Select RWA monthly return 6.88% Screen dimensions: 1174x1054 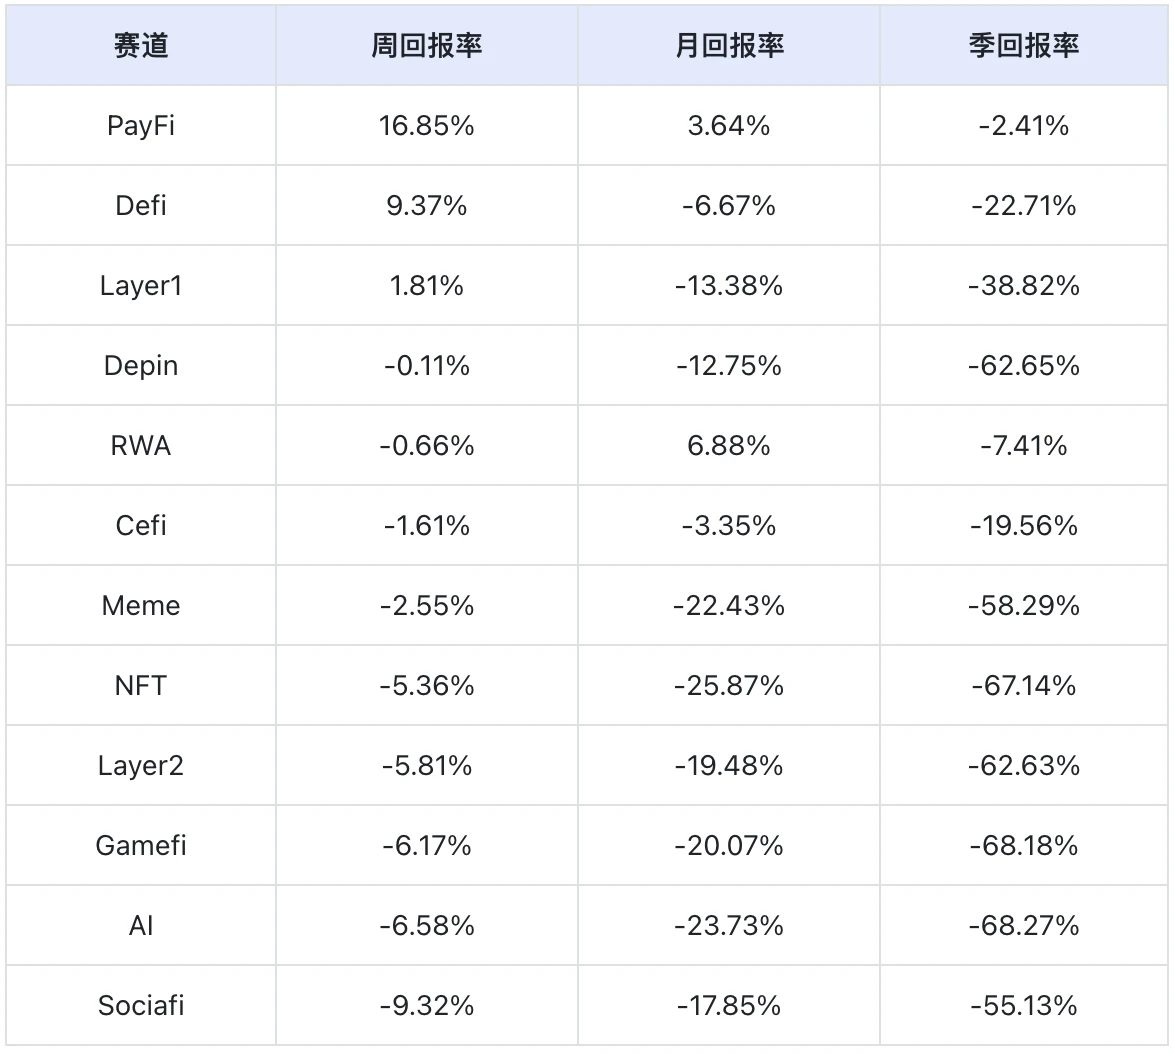(x=729, y=446)
